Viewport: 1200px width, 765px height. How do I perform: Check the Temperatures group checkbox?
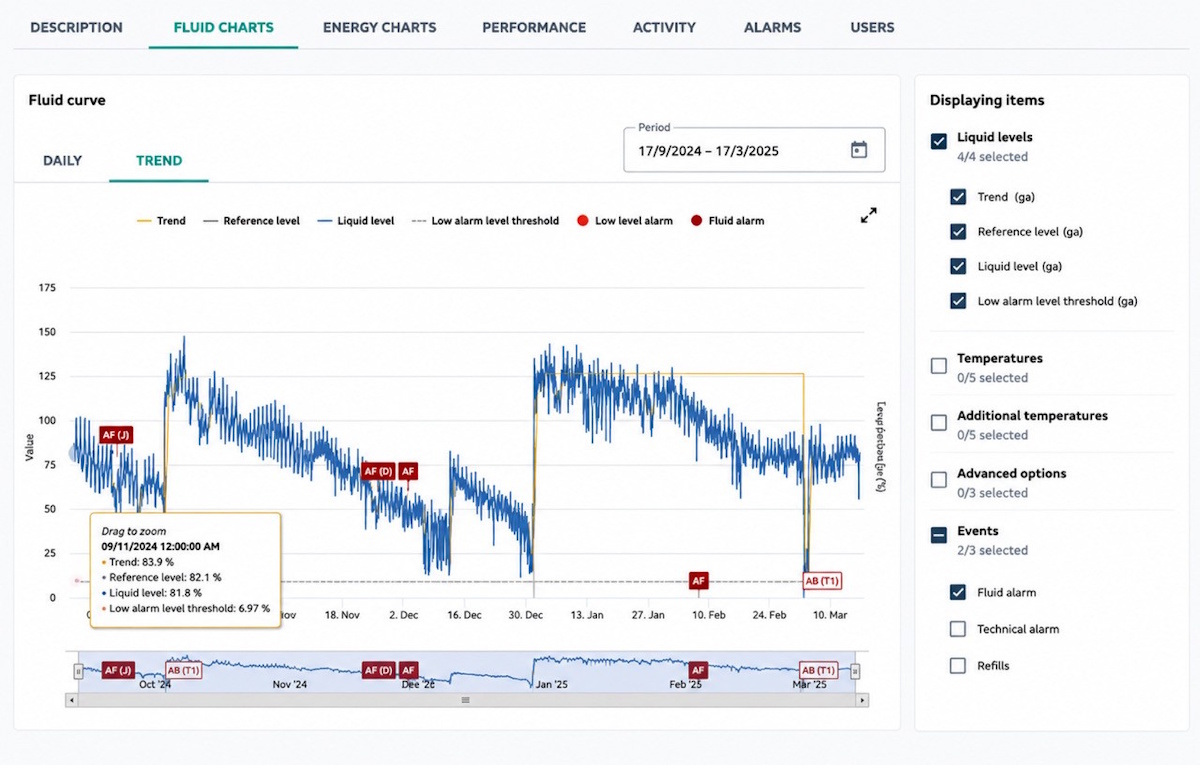click(x=939, y=366)
